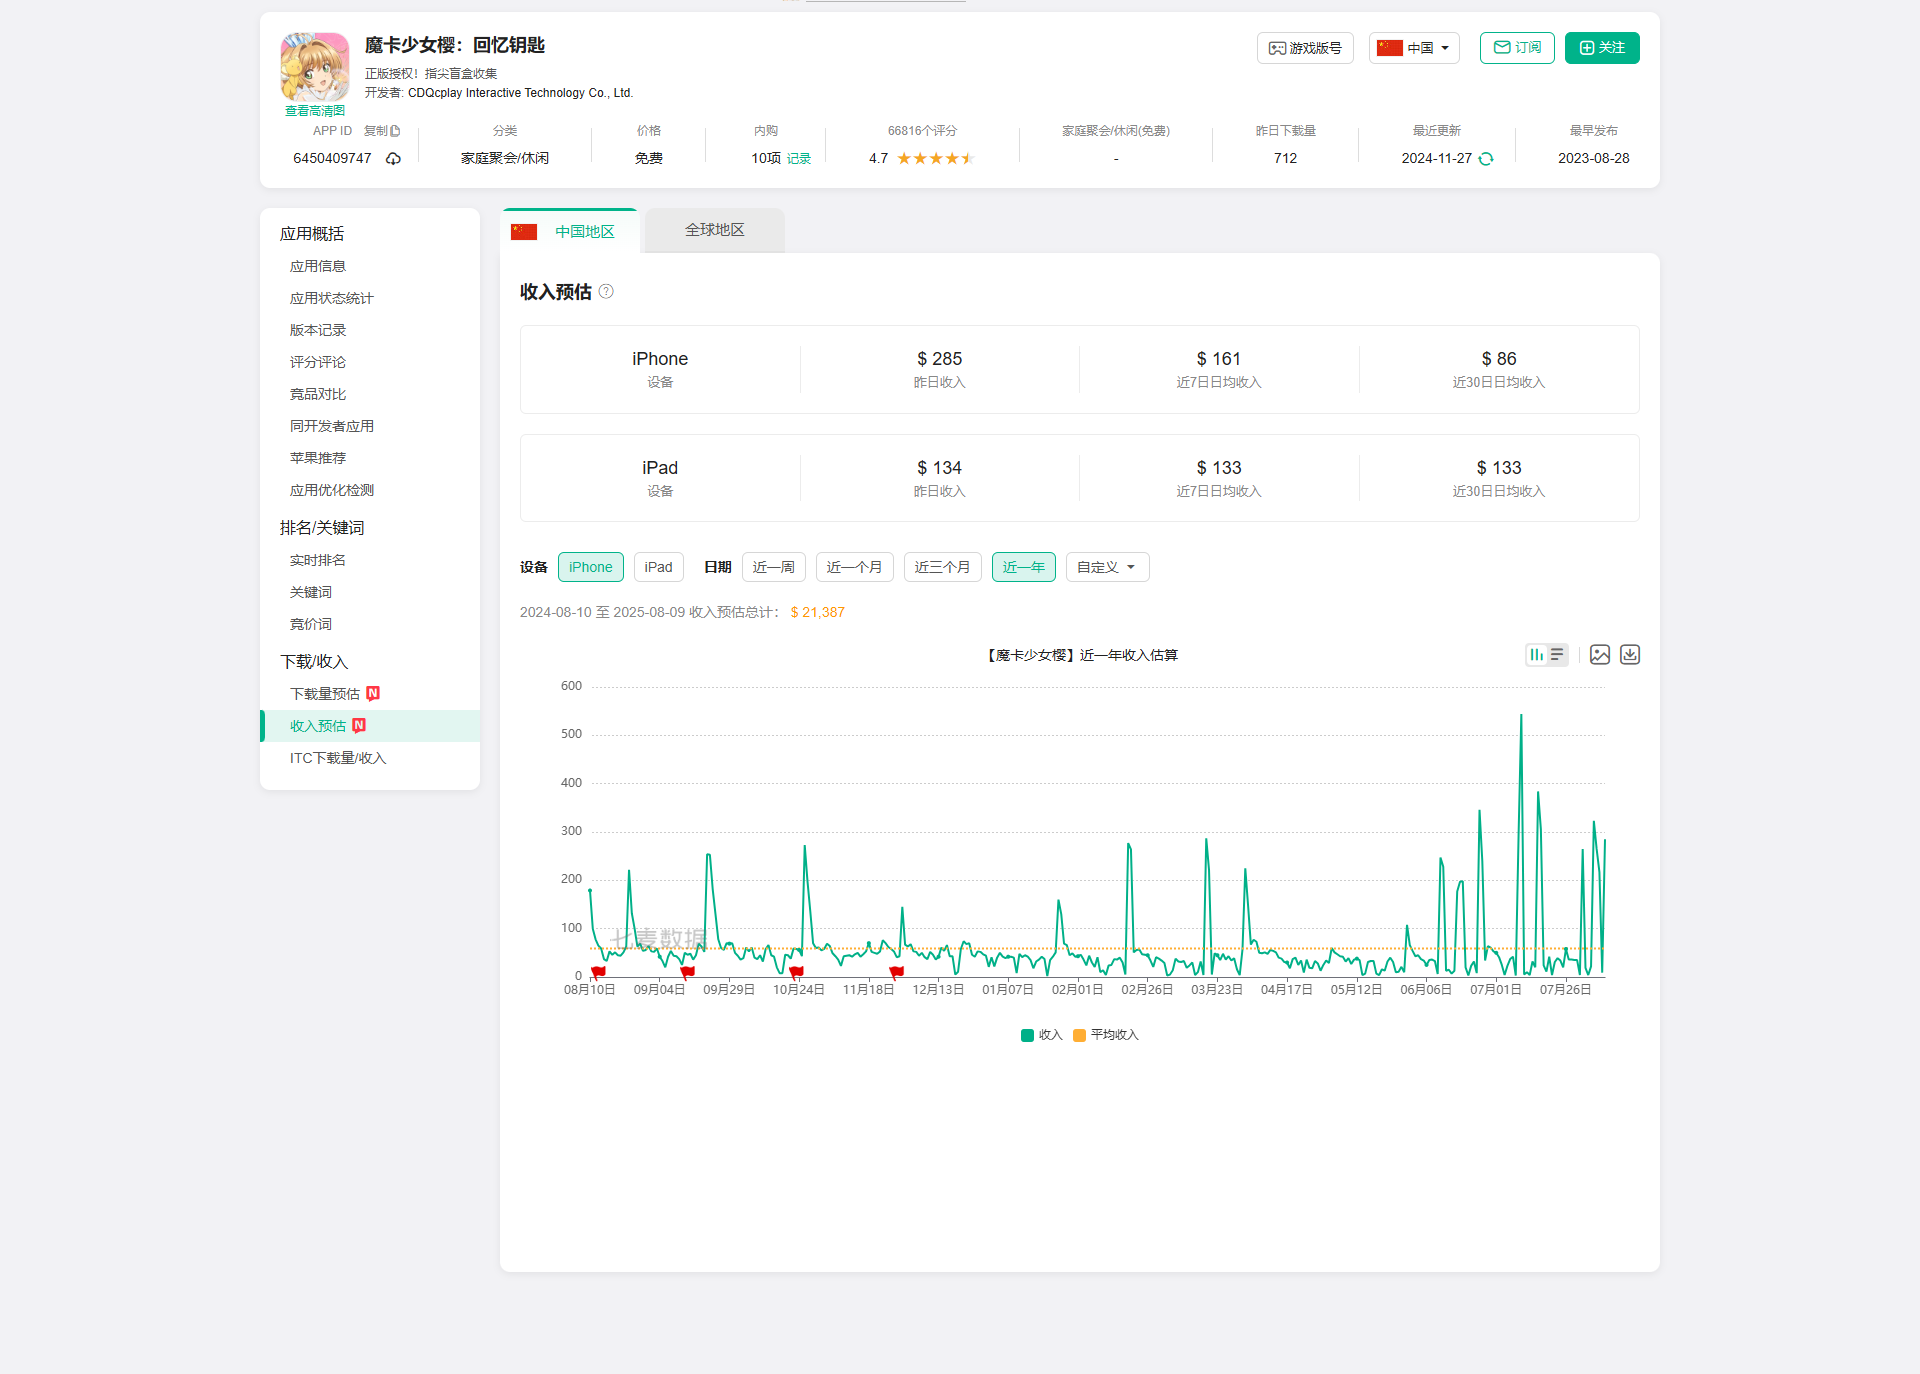The width and height of the screenshot is (1920, 1374).
Task: Select iPhone device filter
Action: pyautogui.click(x=591, y=567)
